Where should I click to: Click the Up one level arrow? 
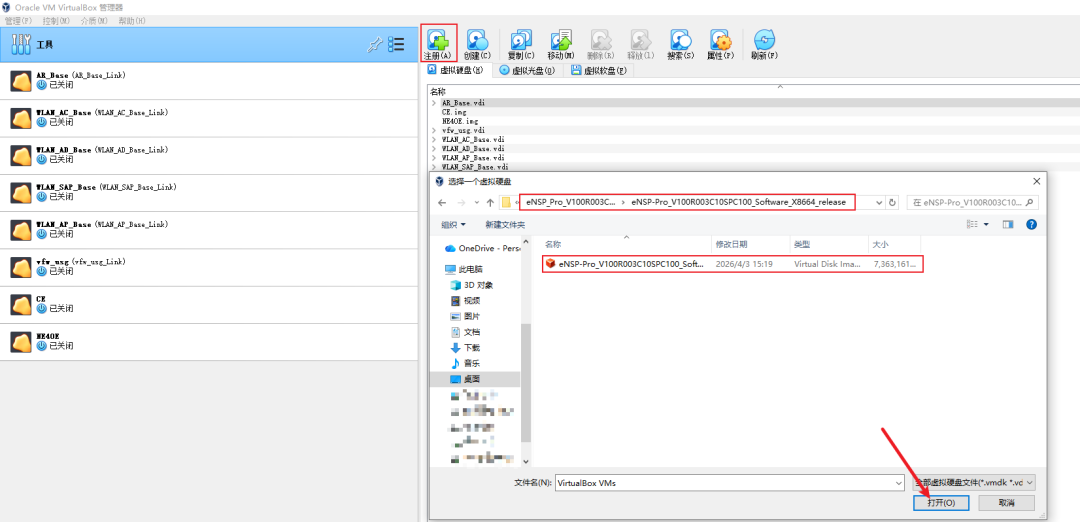coord(490,202)
